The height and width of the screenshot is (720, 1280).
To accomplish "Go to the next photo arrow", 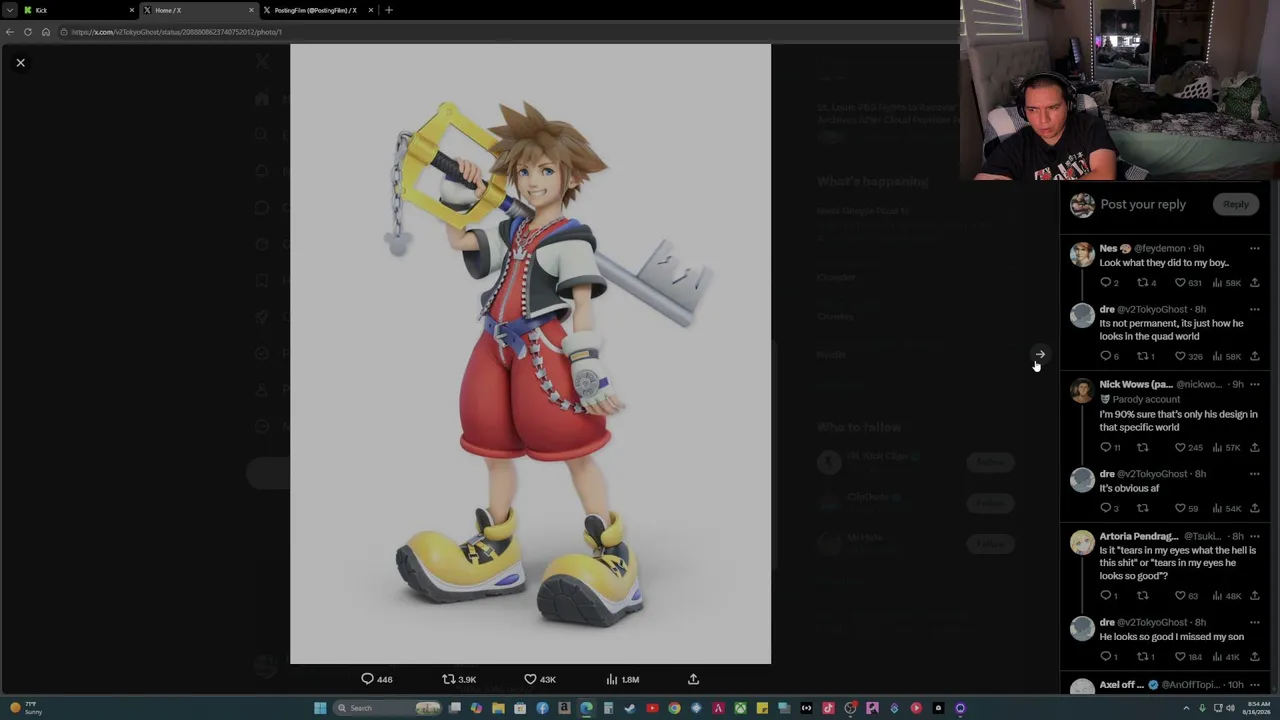I will (x=1040, y=354).
